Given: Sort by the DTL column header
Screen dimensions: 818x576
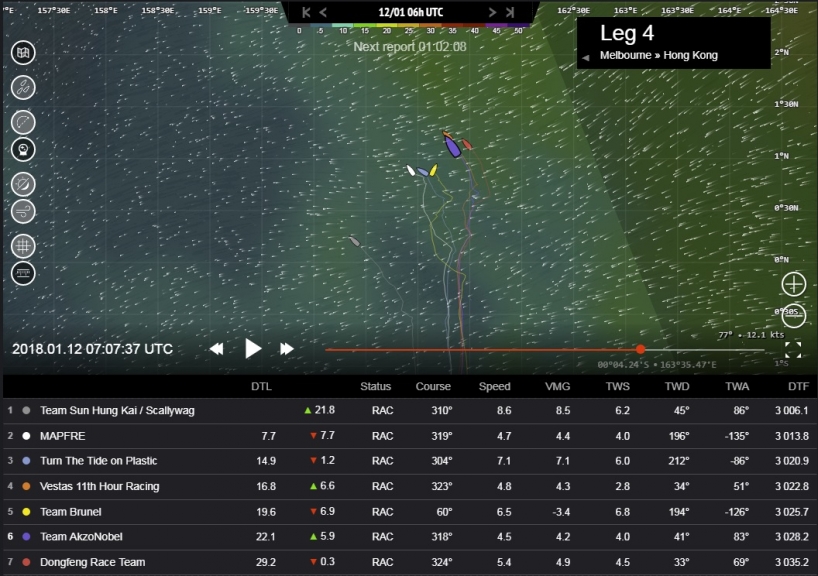Looking at the screenshot, I should [x=261, y=386].
